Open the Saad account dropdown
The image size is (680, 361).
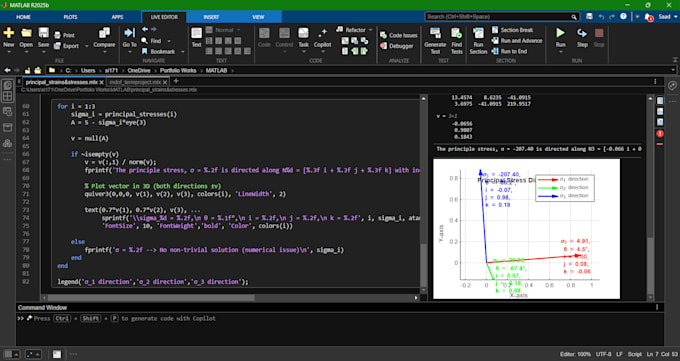(x=667, y=16)
